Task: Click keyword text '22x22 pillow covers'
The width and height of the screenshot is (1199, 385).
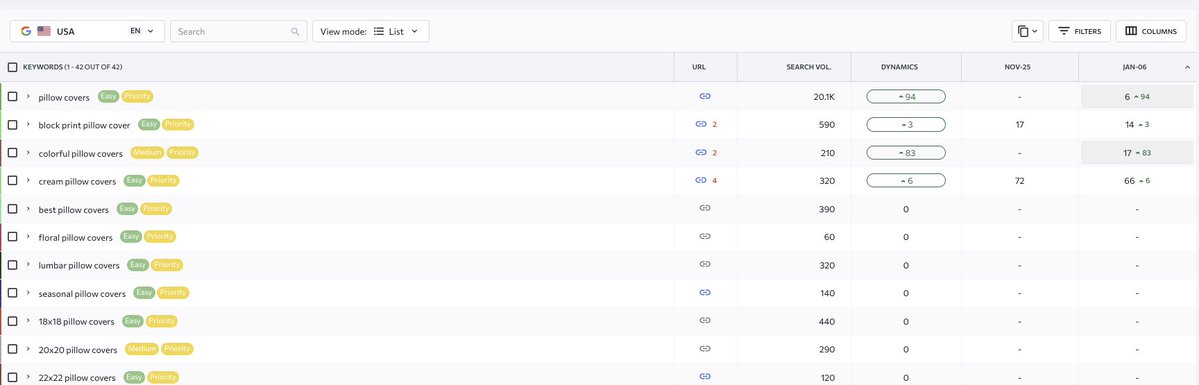Action: point(76,377)
